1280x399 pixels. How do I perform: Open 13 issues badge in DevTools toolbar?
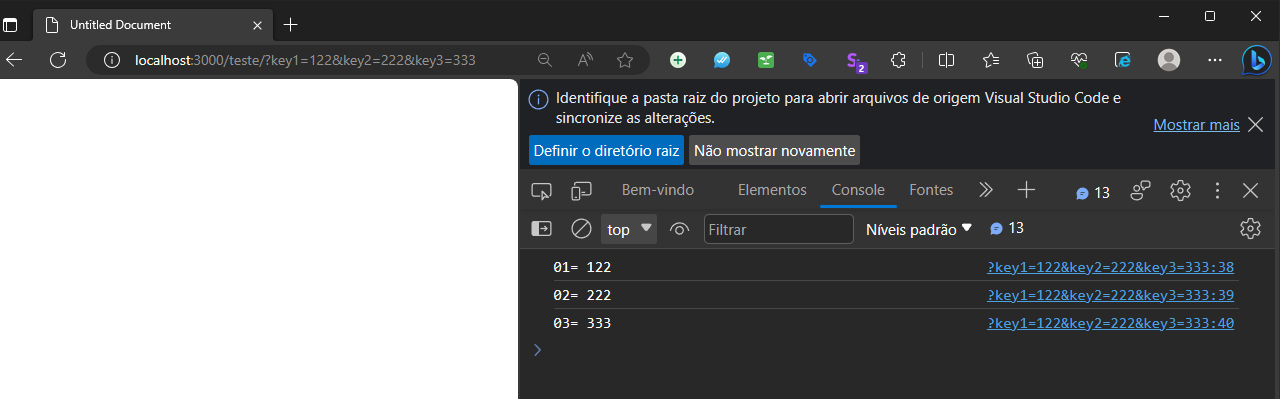pos(1093,192)
